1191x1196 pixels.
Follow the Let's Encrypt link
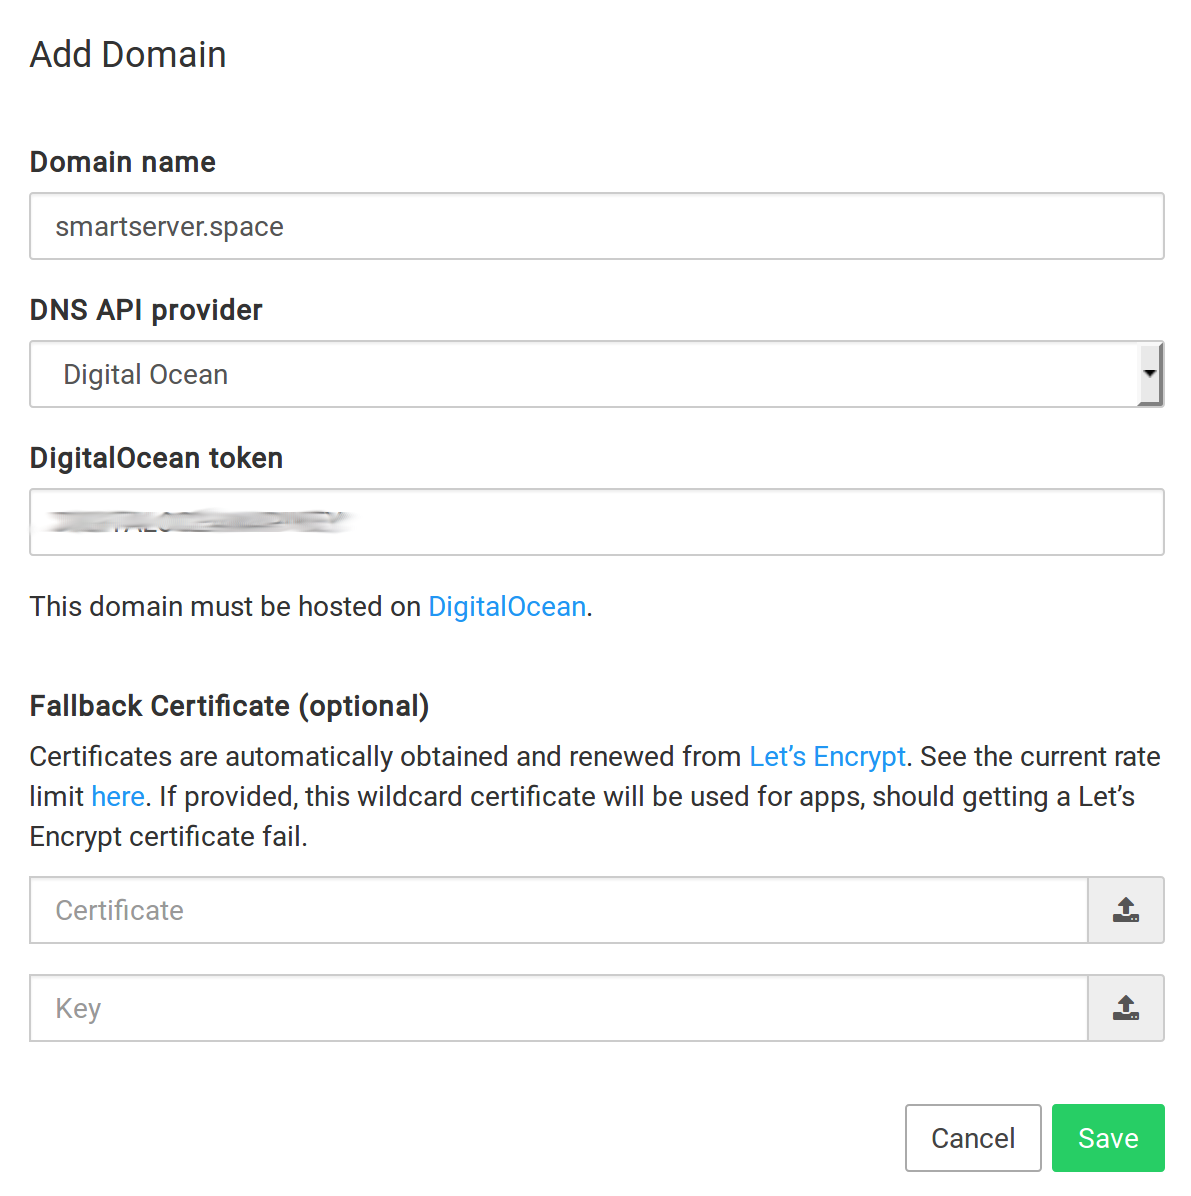click(827, 757)
